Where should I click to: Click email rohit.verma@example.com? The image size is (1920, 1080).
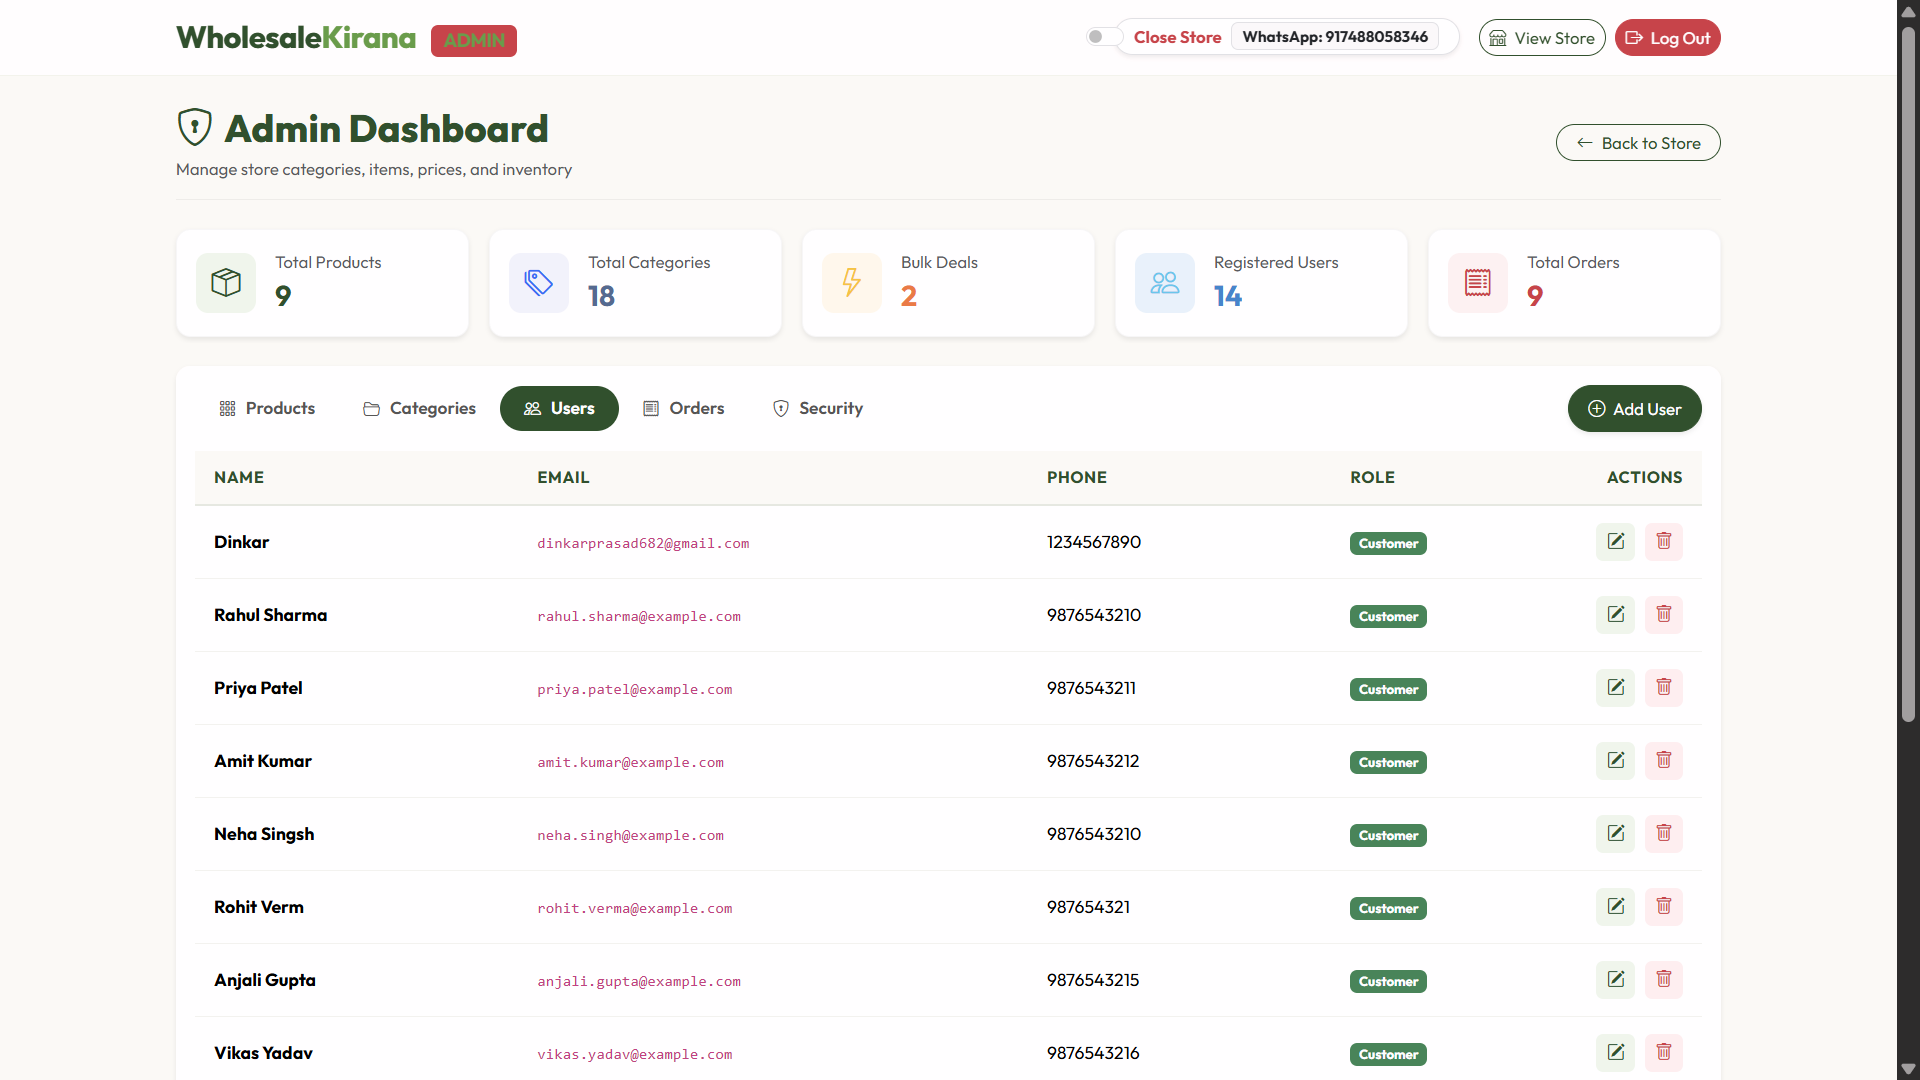635,908
